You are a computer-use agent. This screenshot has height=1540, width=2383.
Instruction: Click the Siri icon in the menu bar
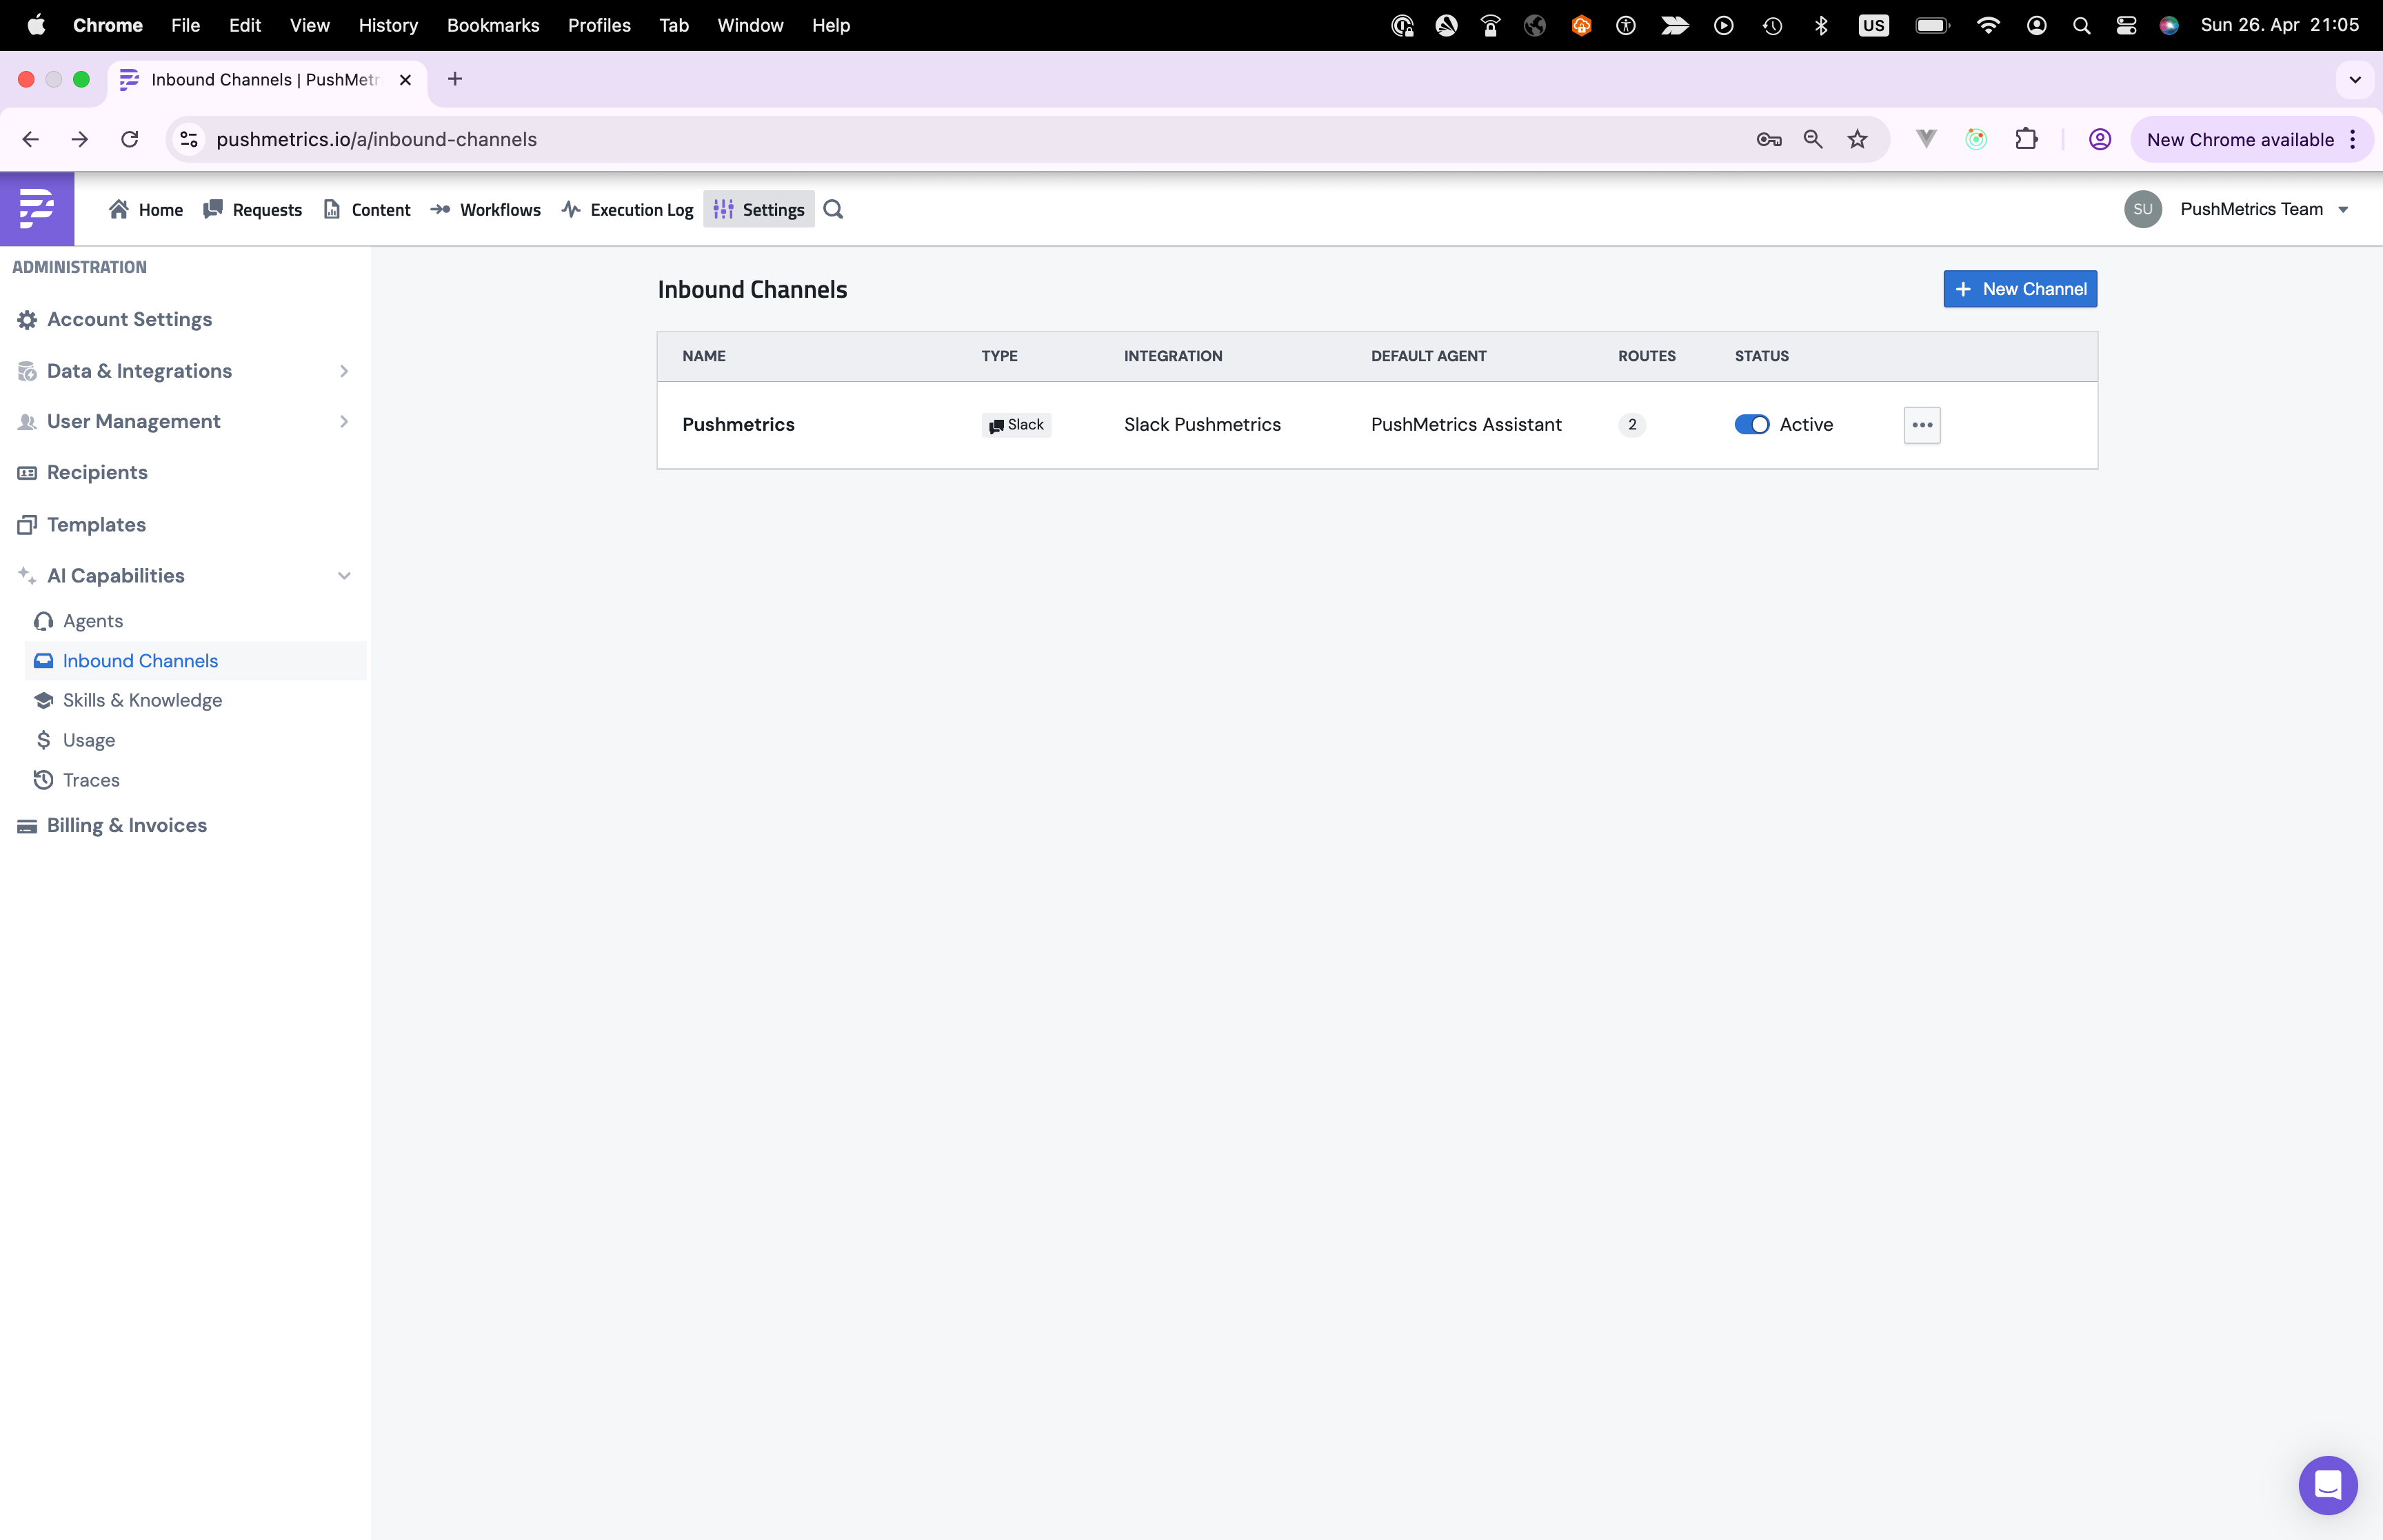[x=2168, y=25]
